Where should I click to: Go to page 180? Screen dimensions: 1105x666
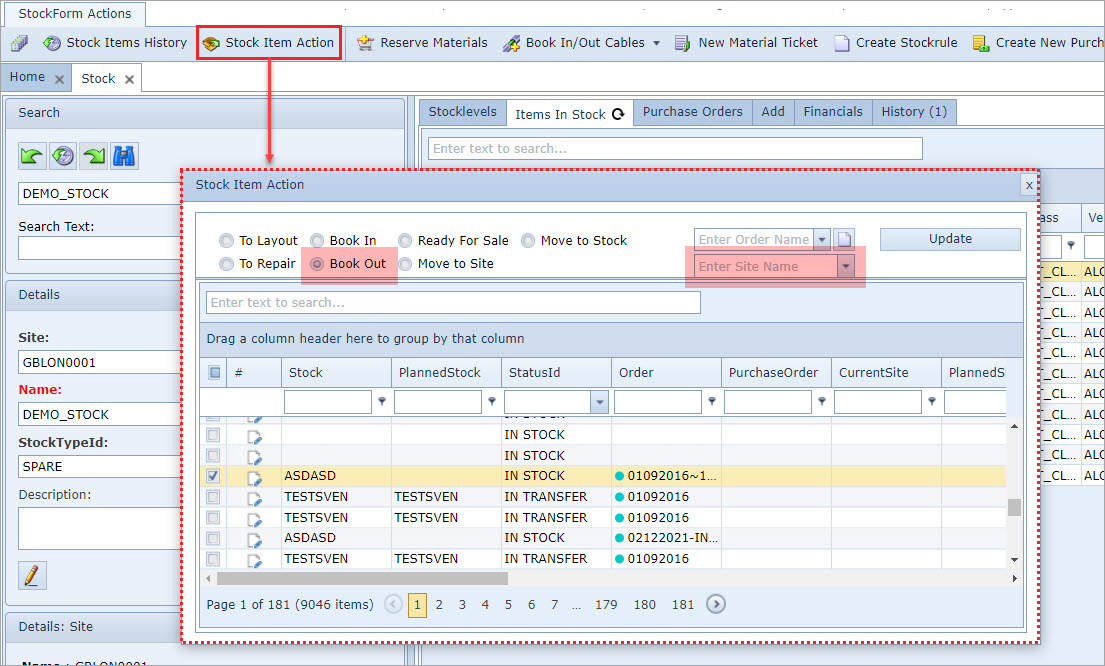[644, 605]
